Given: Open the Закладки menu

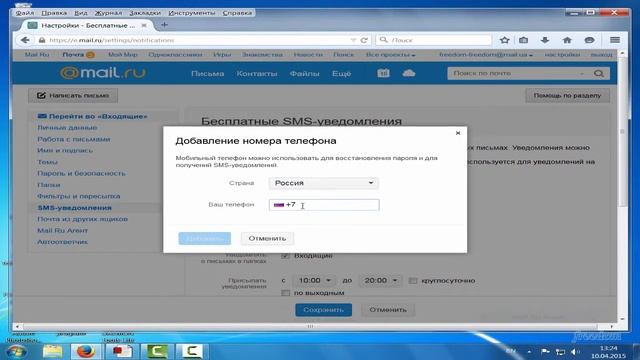Looking at the screenshot, I should tap(145, 13).
